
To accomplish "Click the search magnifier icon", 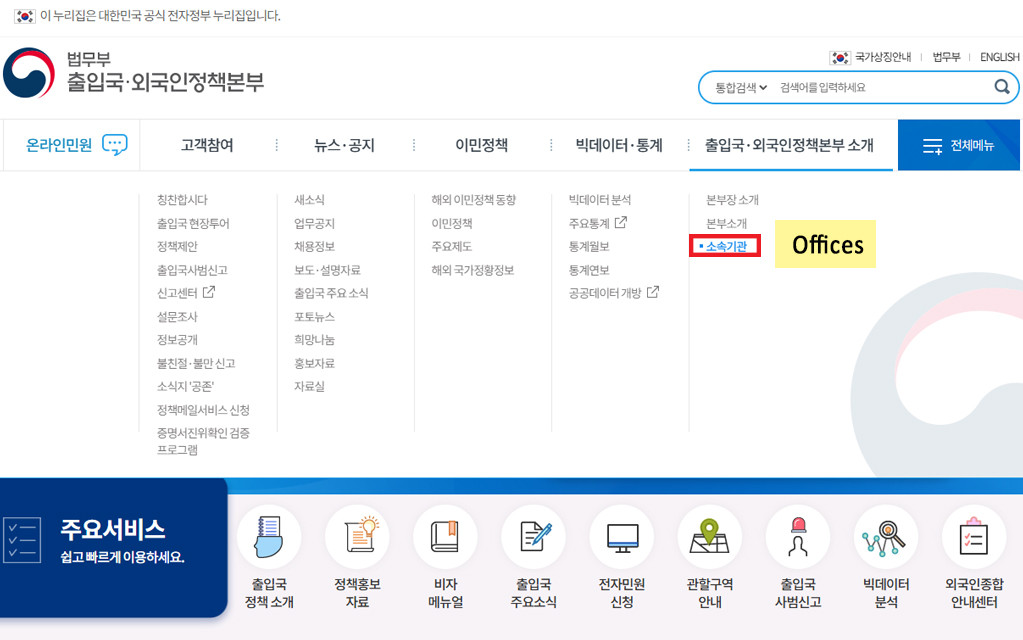I will click(x=1001, y=88).
